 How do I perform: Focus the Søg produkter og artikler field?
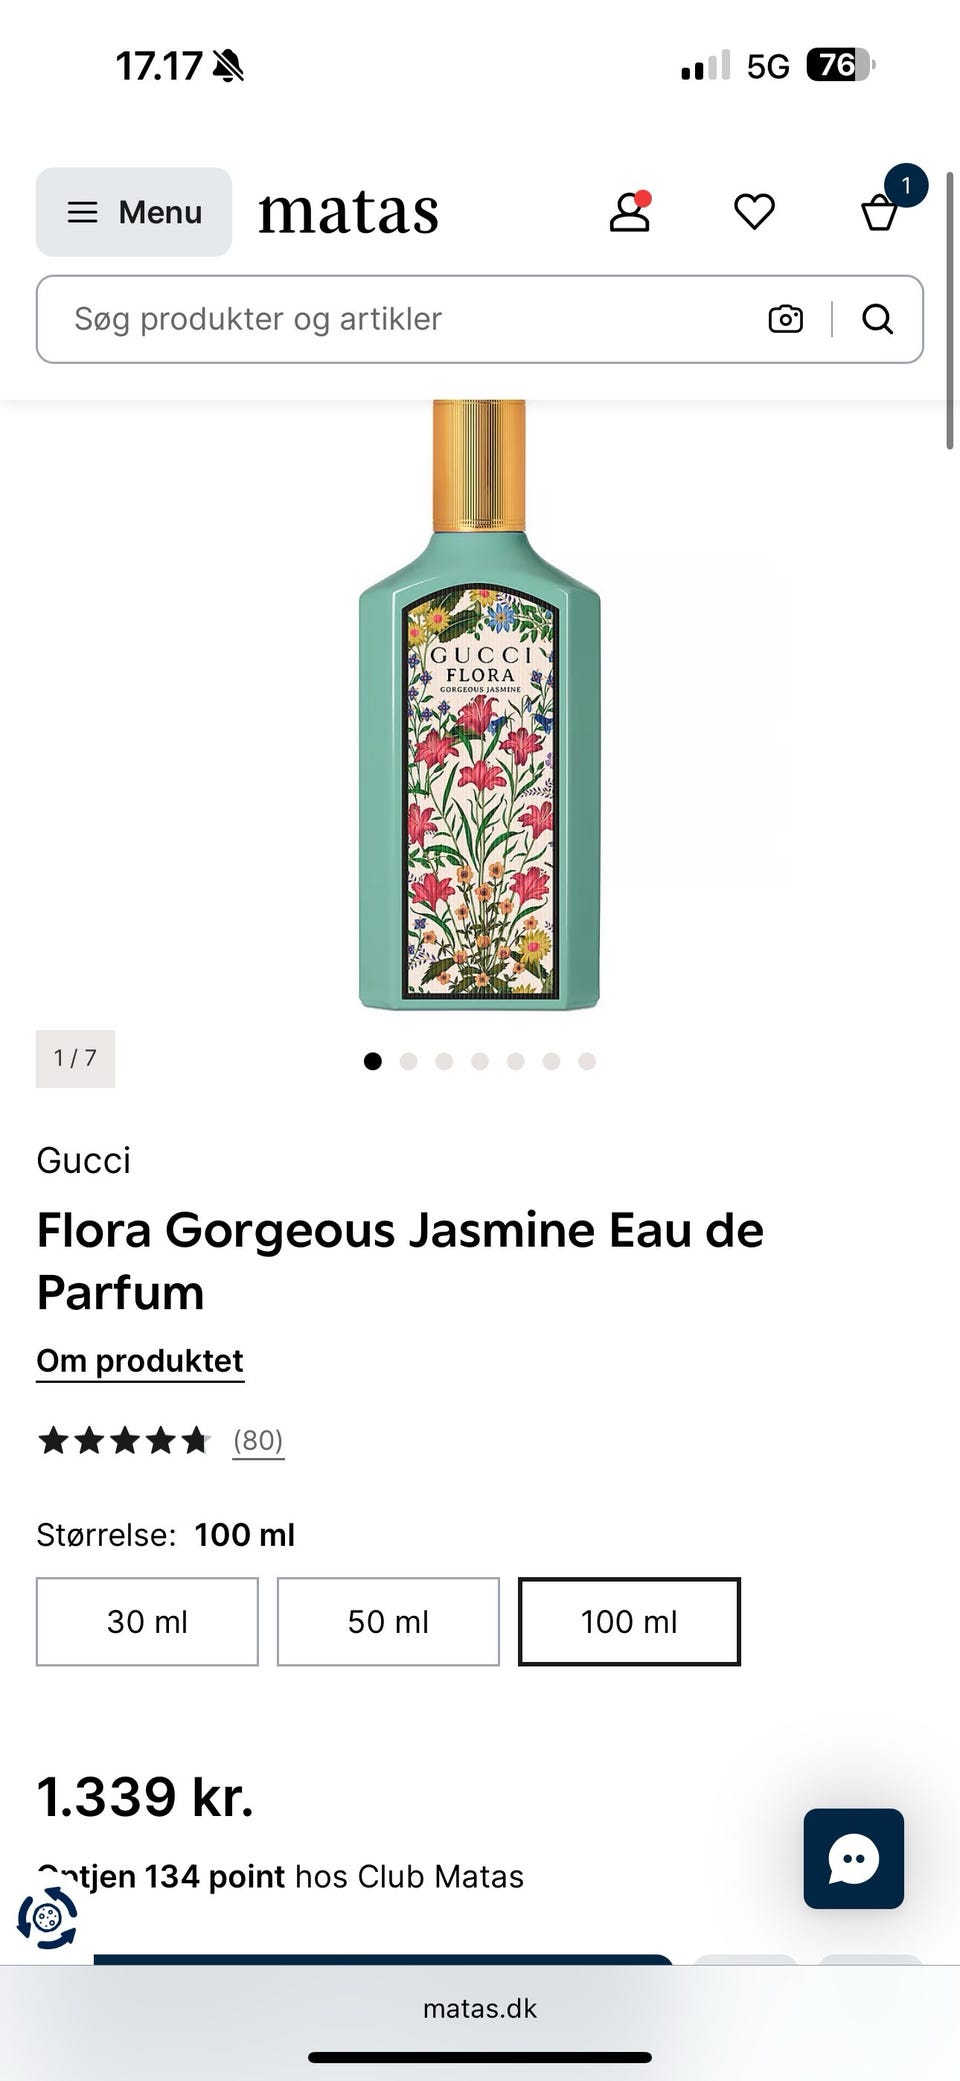[x=400, y=319]
